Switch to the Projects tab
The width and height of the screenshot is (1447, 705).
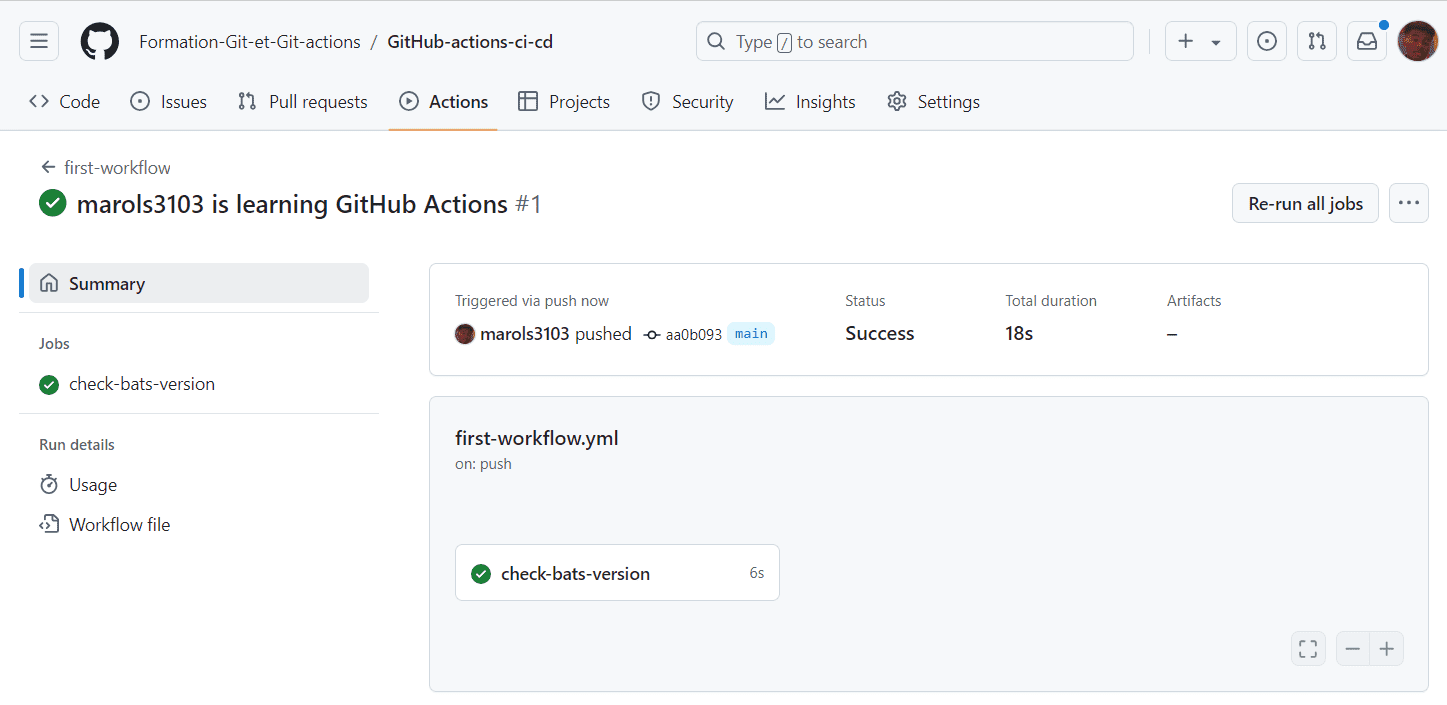[x=564, y=101]
